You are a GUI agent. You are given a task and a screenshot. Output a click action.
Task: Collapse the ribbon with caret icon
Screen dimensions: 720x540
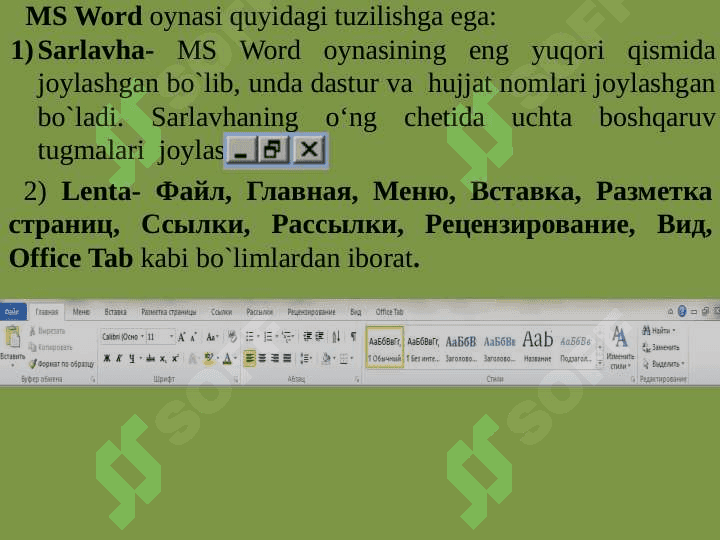coord(670,312)
